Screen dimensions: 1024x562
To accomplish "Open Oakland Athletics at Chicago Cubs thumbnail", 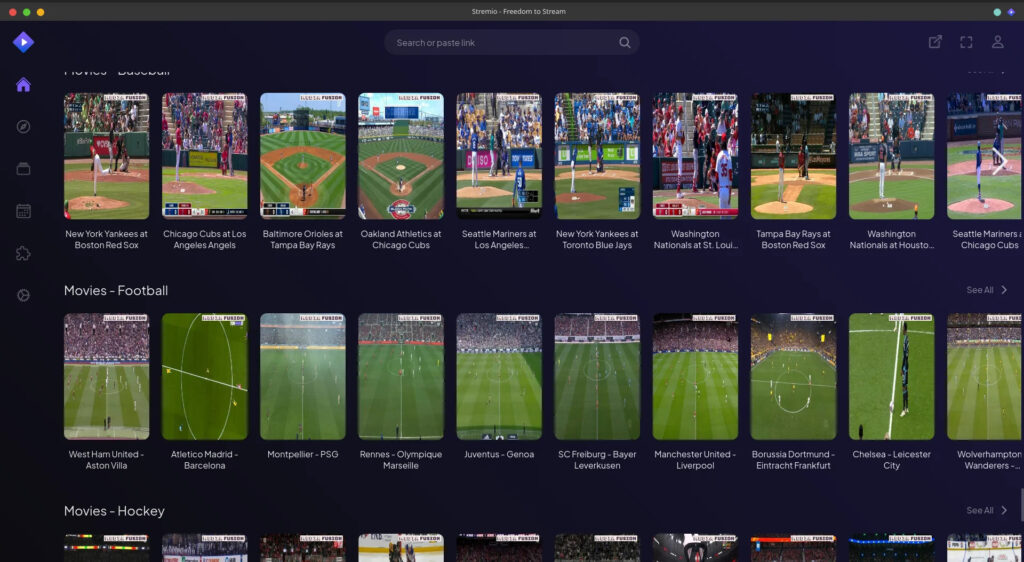I will point(401,156).
